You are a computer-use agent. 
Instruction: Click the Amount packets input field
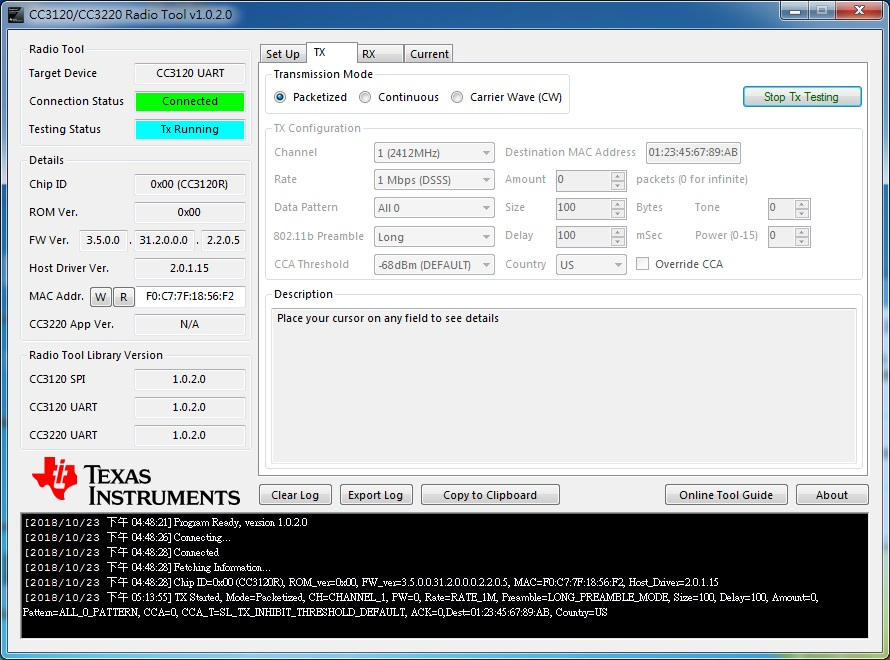[x=584, y=180]
